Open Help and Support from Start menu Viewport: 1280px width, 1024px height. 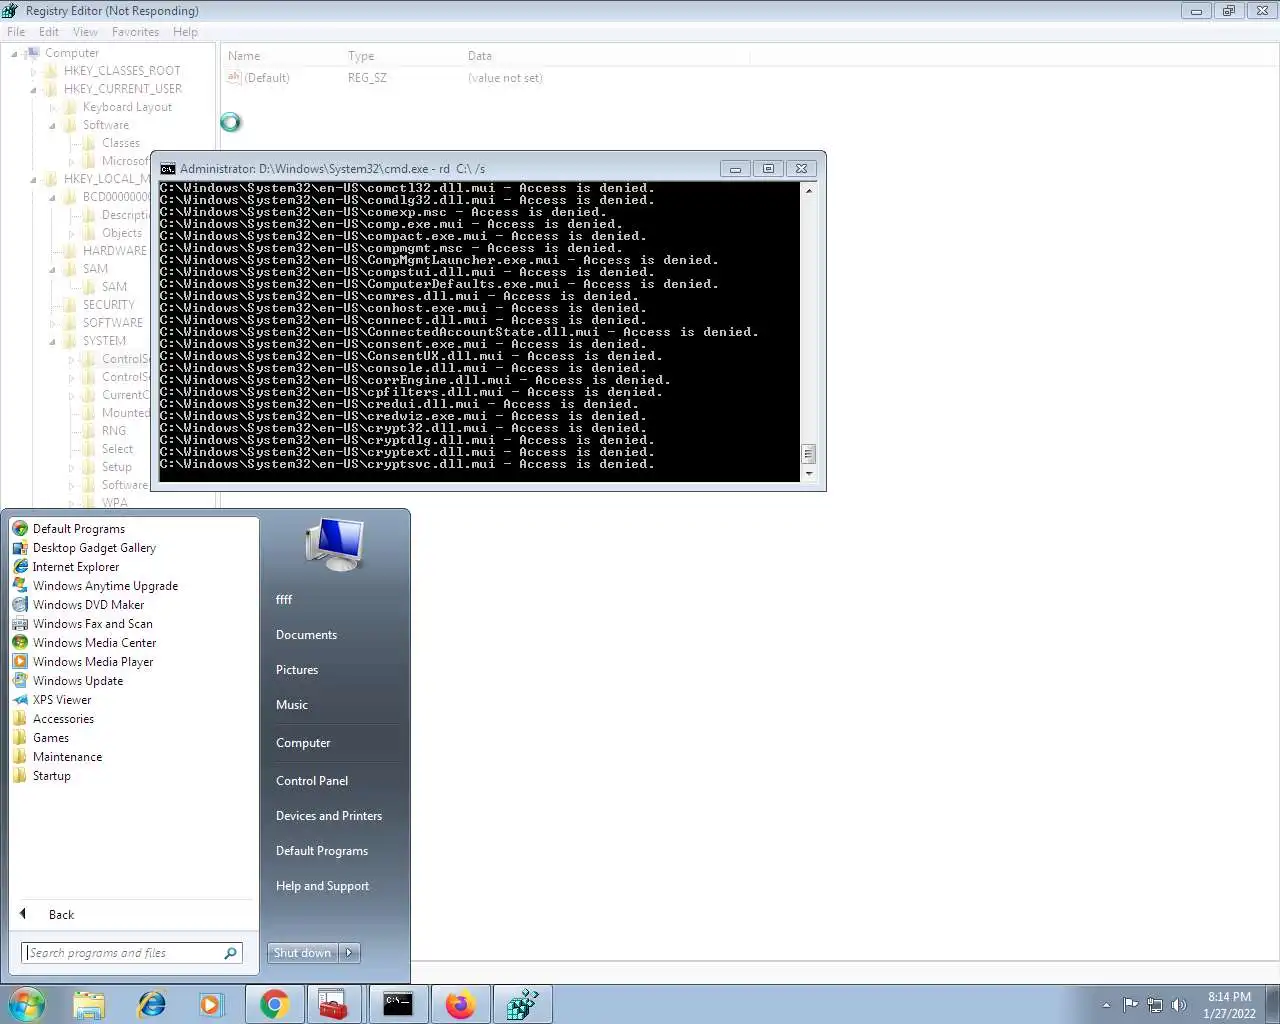322,886
